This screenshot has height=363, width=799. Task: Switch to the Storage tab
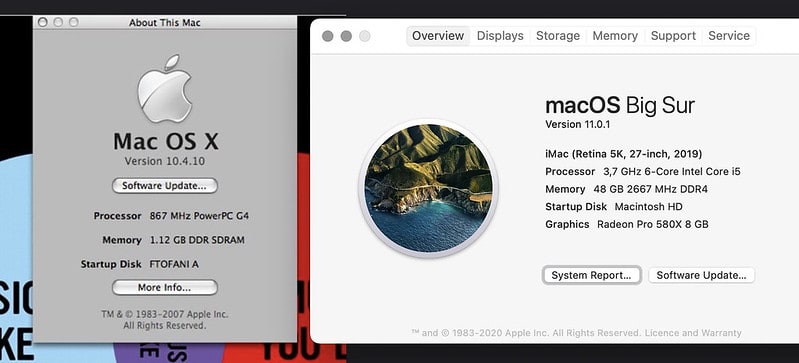[557, 36]
